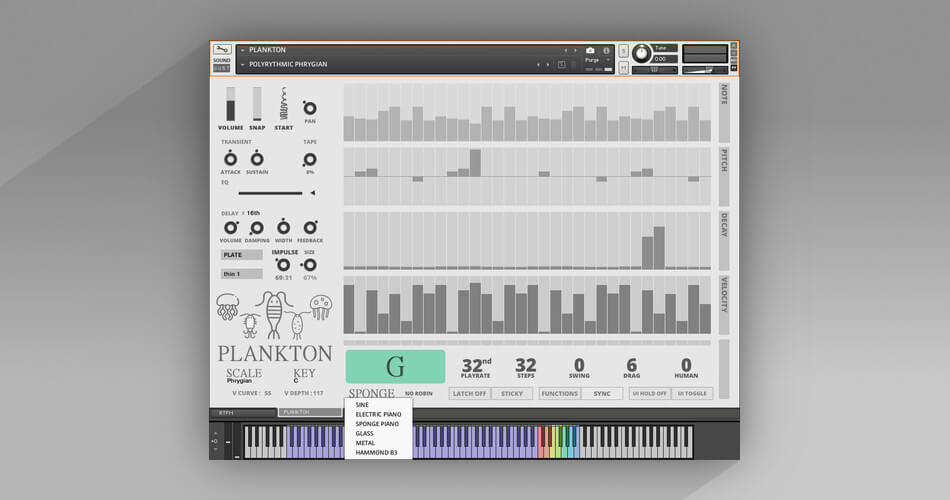The image size is (950, 500).
Task: Click the EQ horizontal bar
Action: 270,193
